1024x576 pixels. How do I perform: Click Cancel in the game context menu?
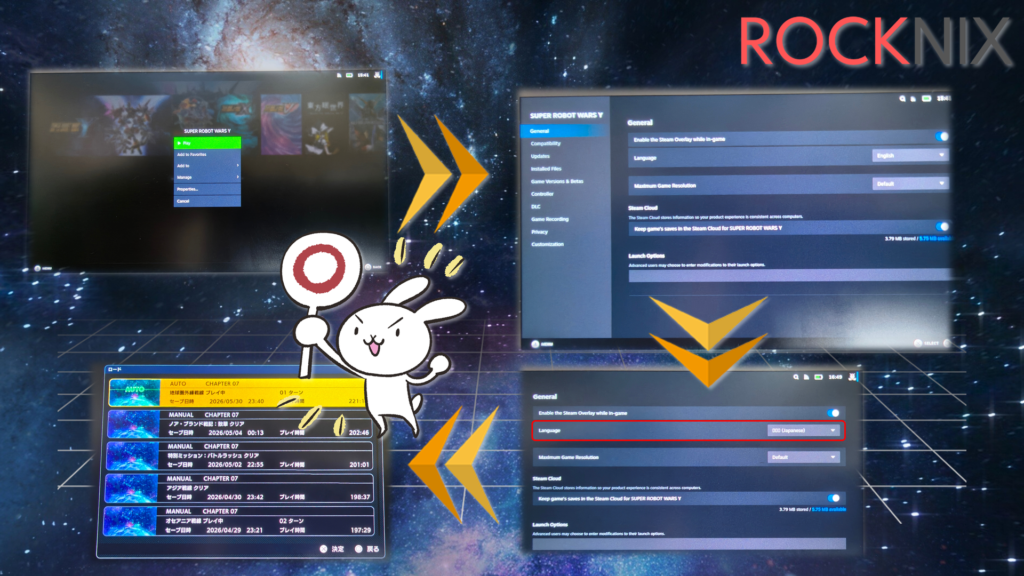(x=207, y=200)
